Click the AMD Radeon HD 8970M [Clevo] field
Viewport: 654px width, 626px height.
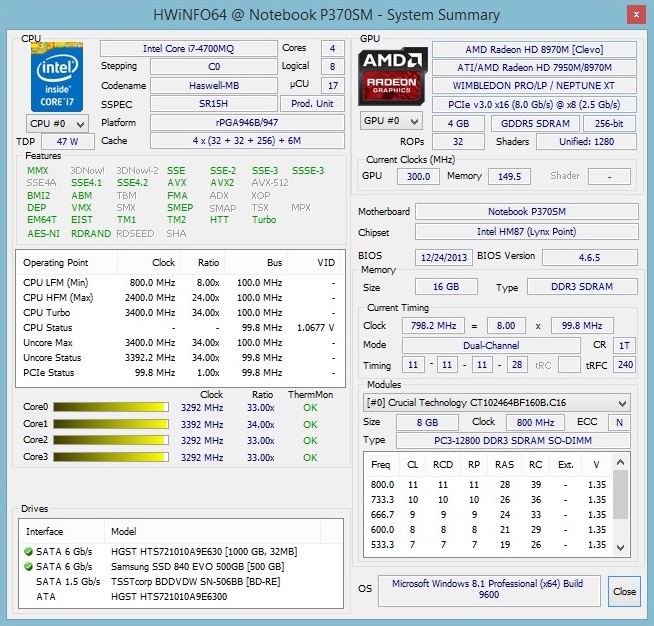point(534,50)
